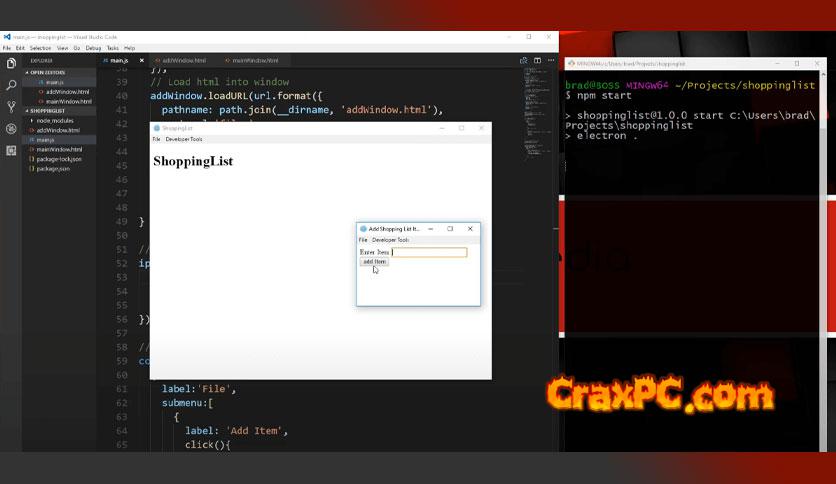Open the Selection menu in VS Code
Image resolution: width=836 pixels, height=484 pixels.
pyautogui.click(x=41, y=48)
